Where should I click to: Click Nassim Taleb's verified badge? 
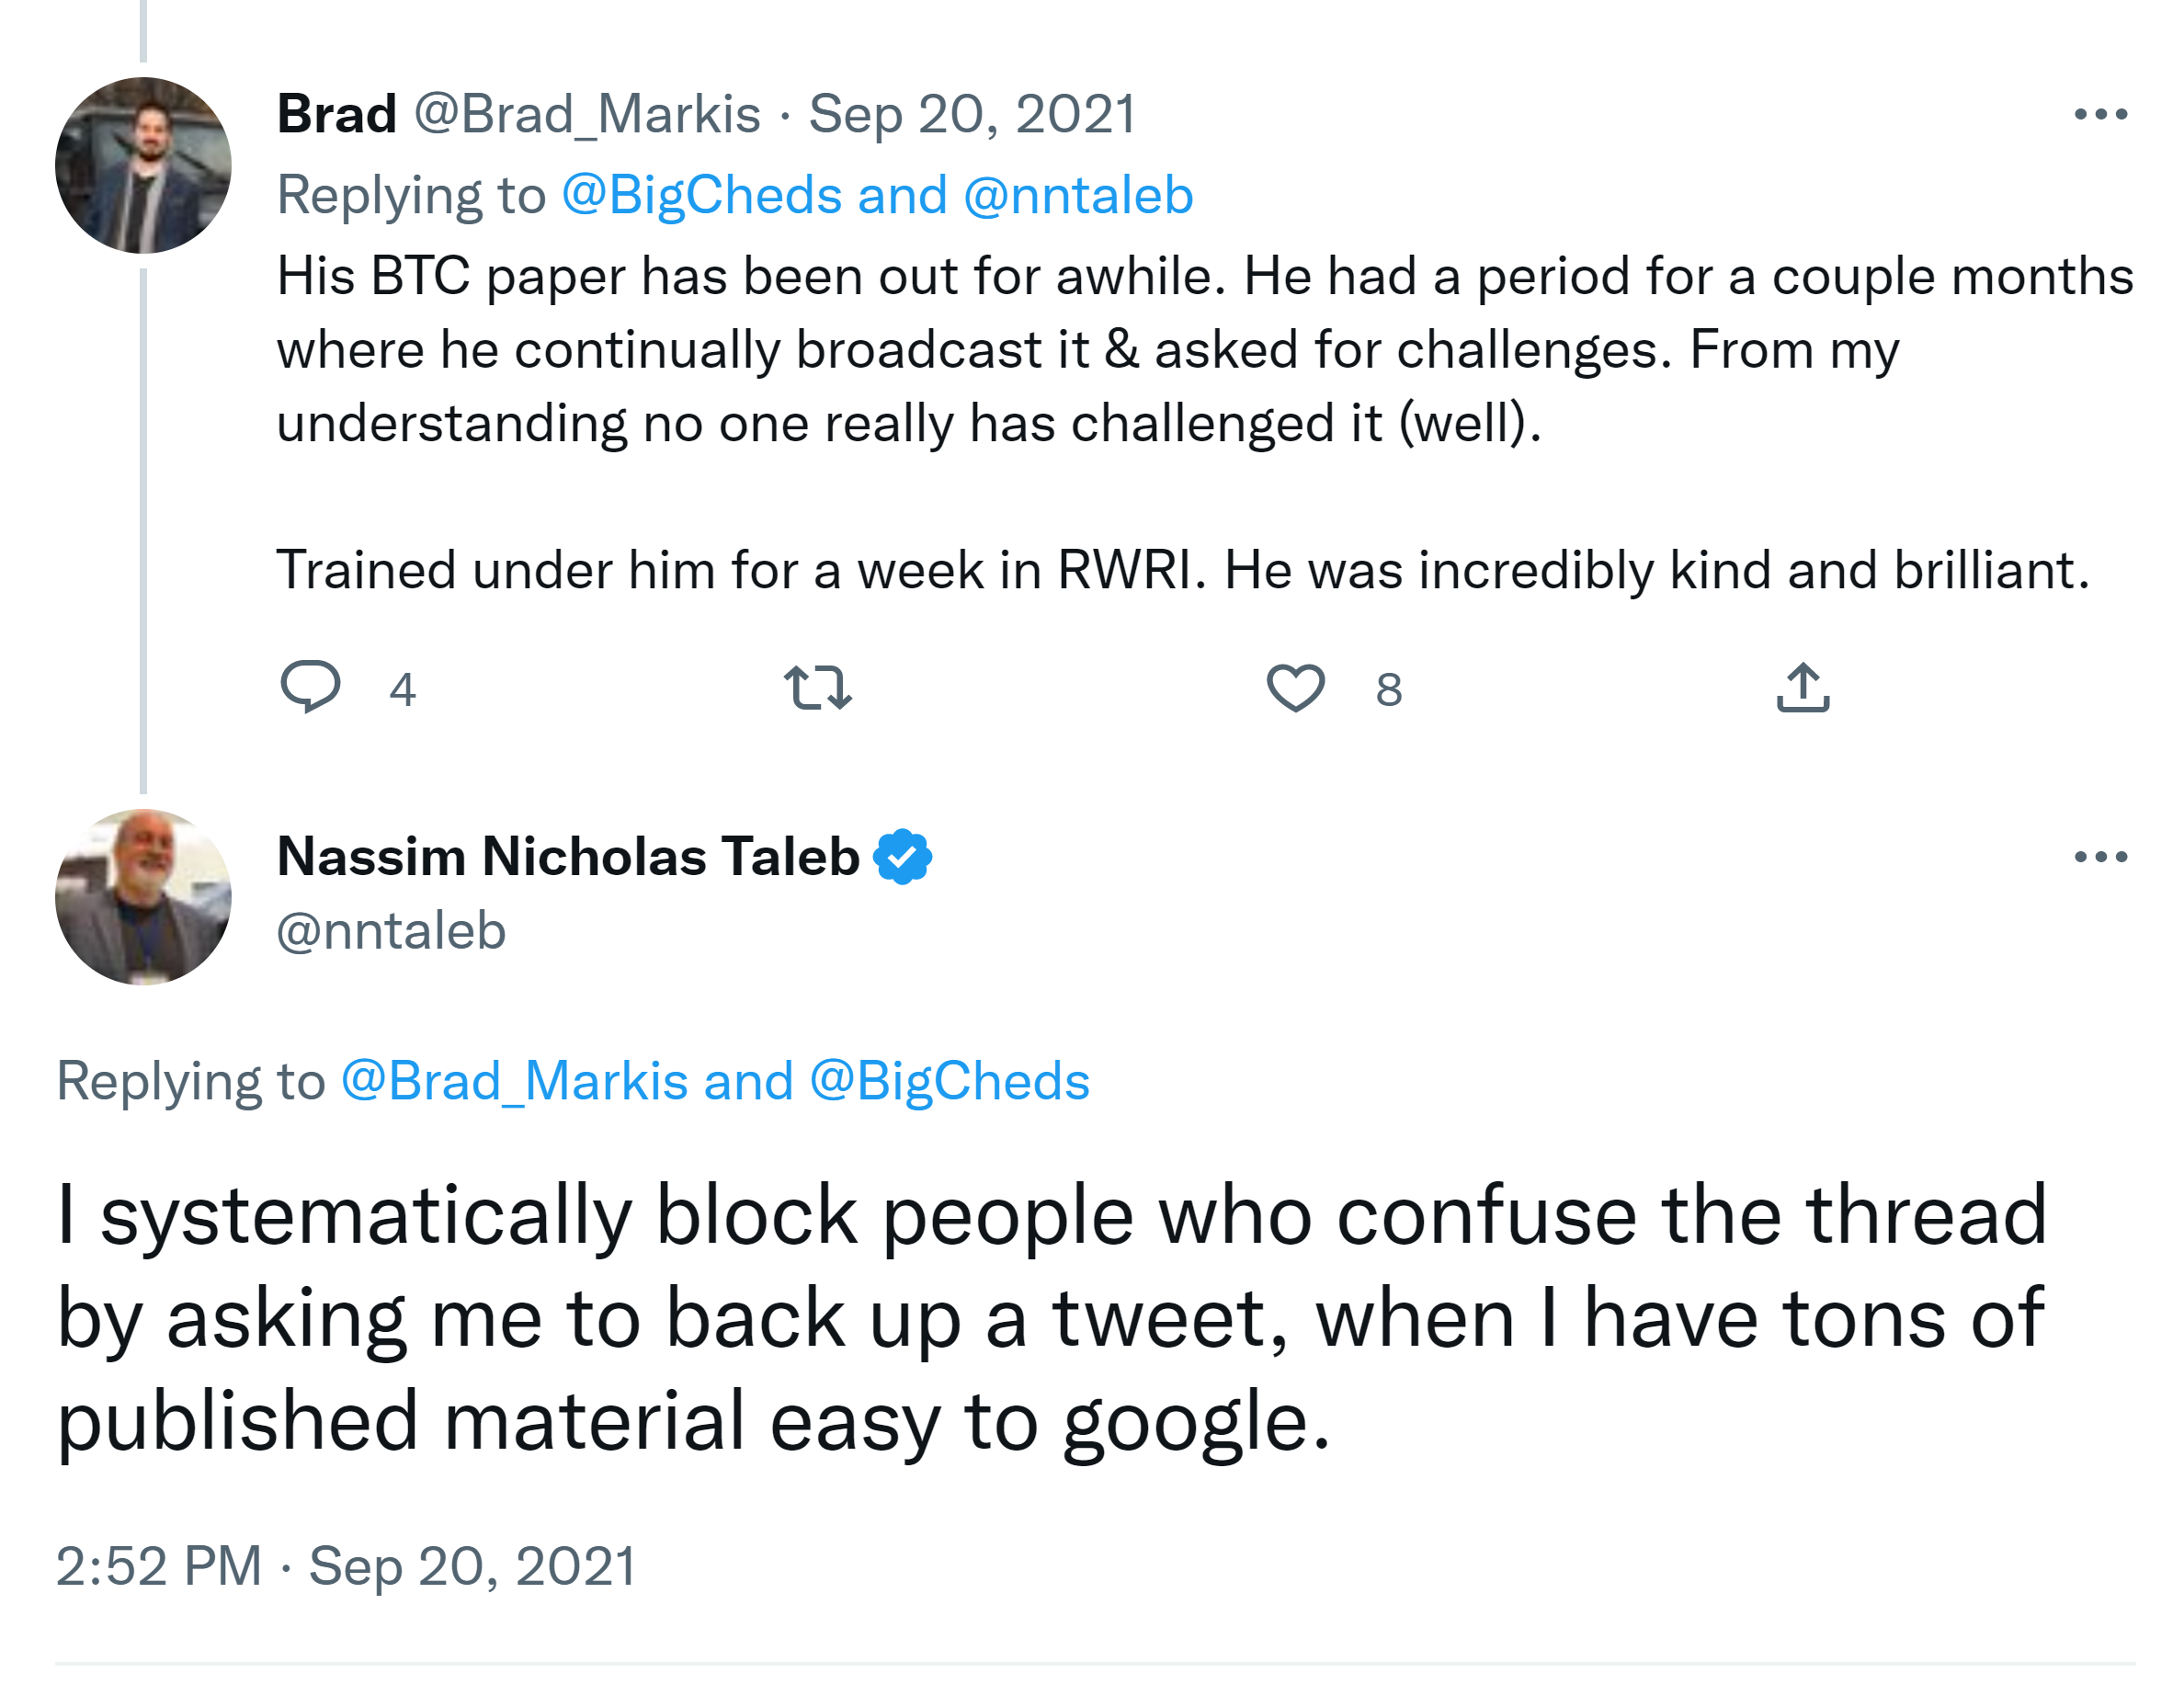coord(902,857)
